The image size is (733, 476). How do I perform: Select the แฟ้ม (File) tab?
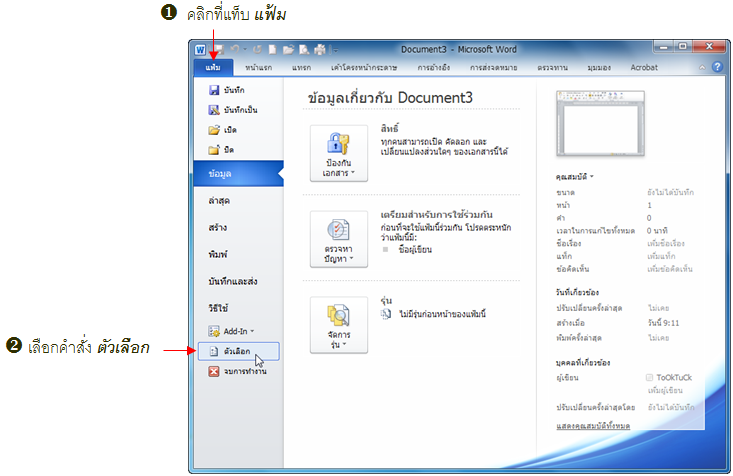click(x=213, y=67)
